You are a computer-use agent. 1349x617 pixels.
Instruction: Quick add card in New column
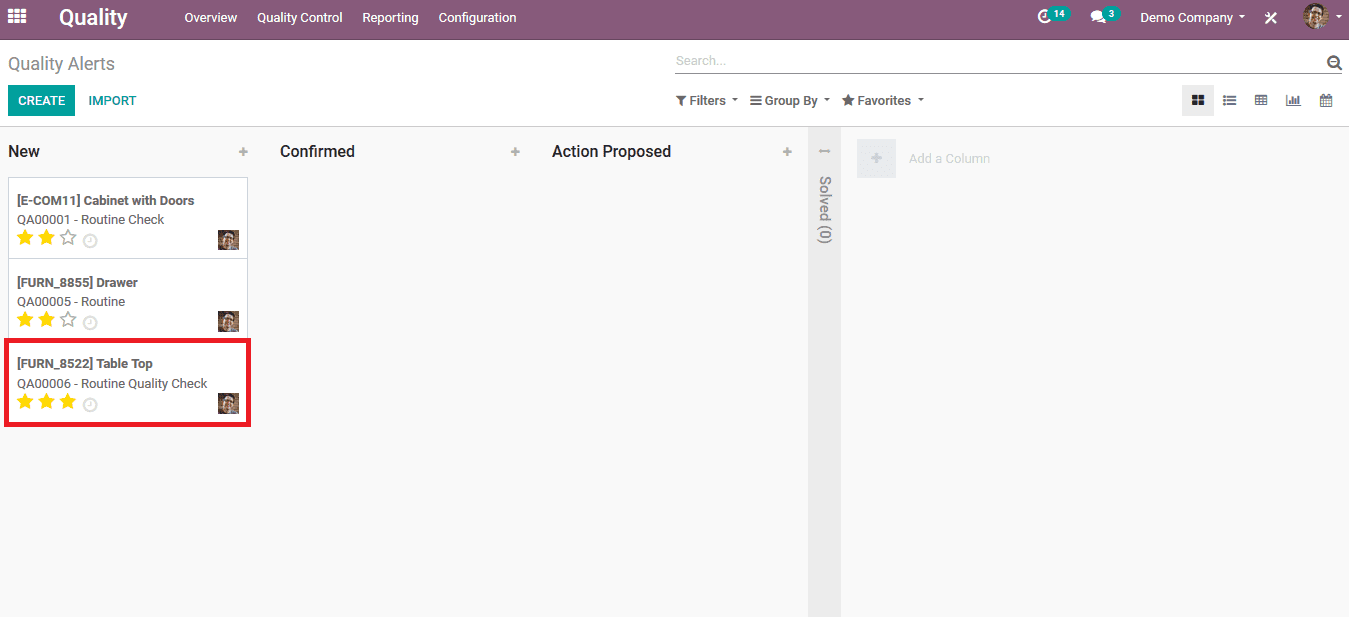[243, 152]
